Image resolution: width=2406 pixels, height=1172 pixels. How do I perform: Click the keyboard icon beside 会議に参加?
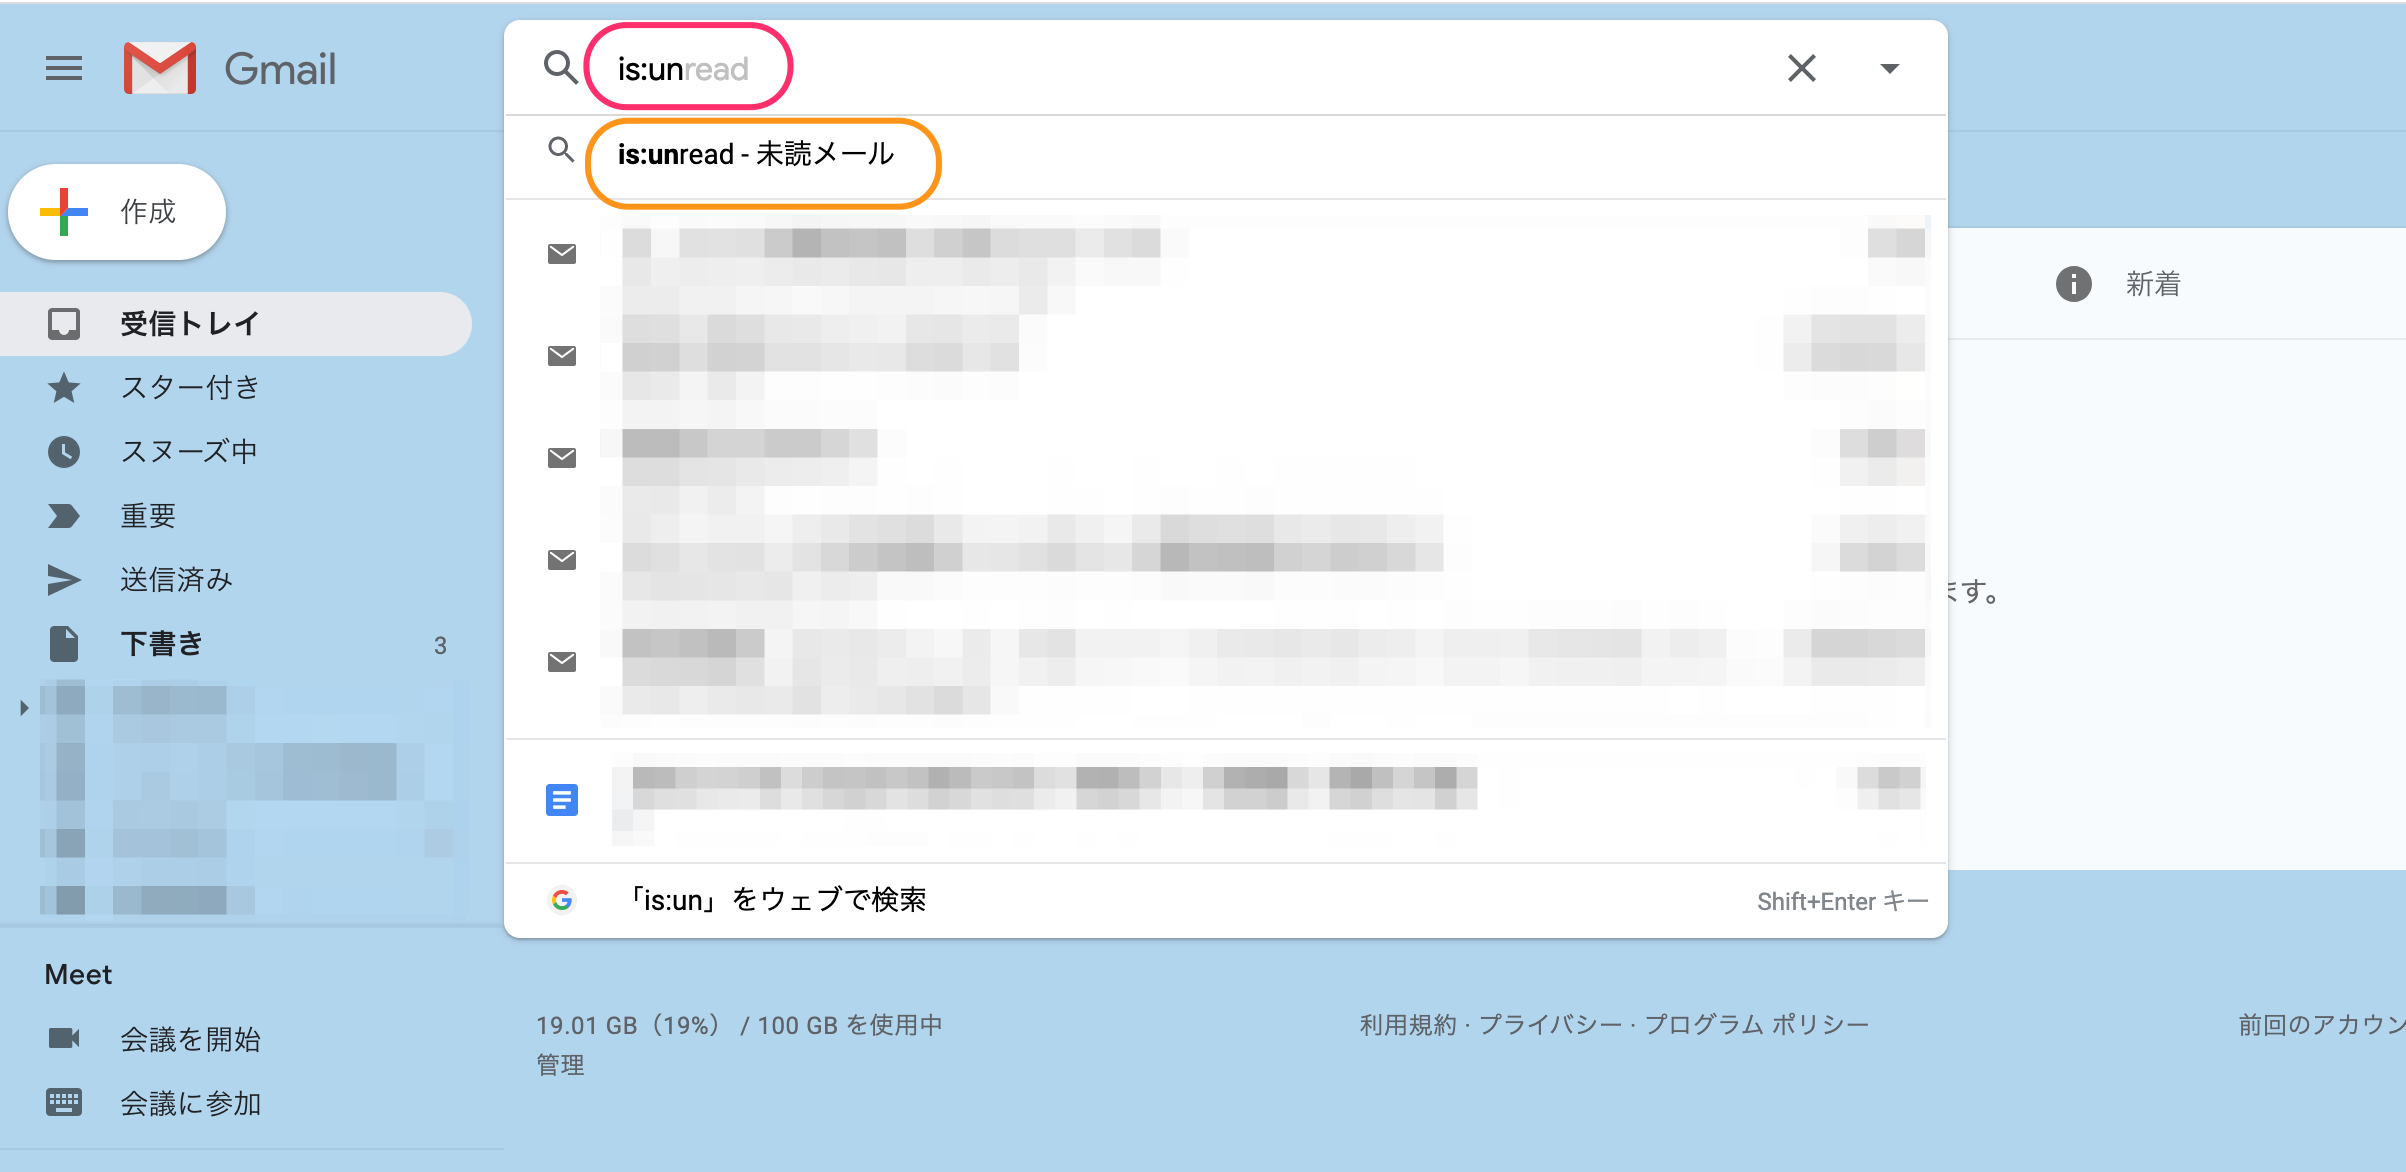tap(64, 1103)
